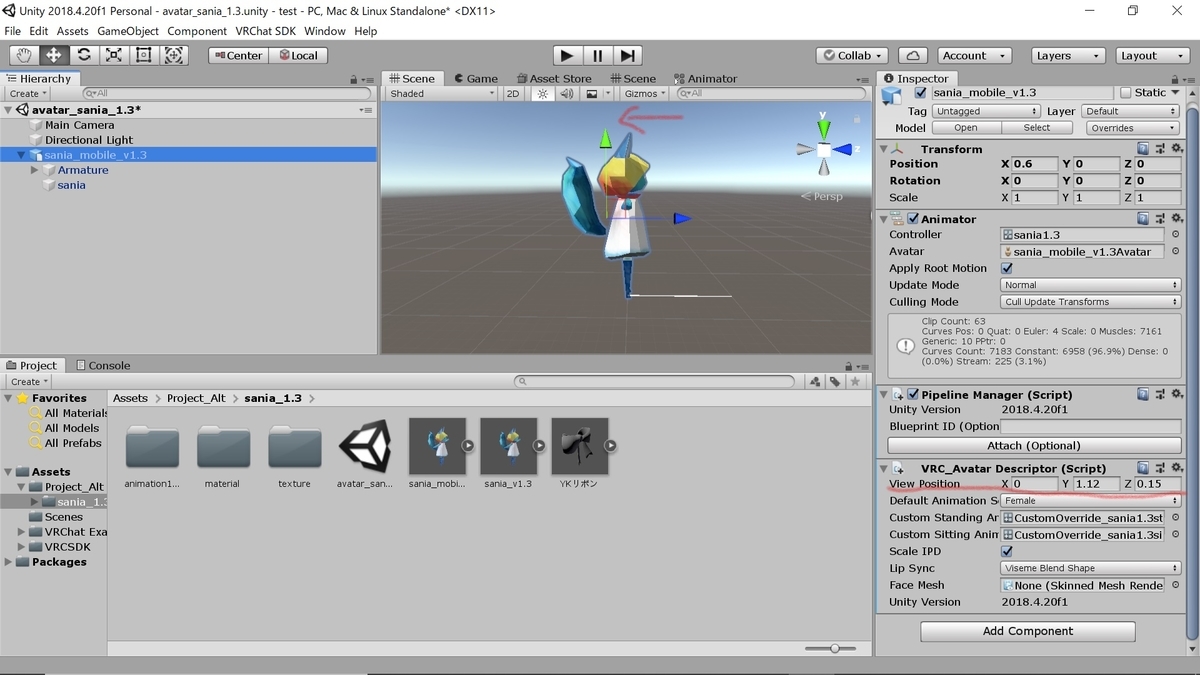Click the Add Component button
Screen dimensions: 1200x675
(x=1027, y=631)
